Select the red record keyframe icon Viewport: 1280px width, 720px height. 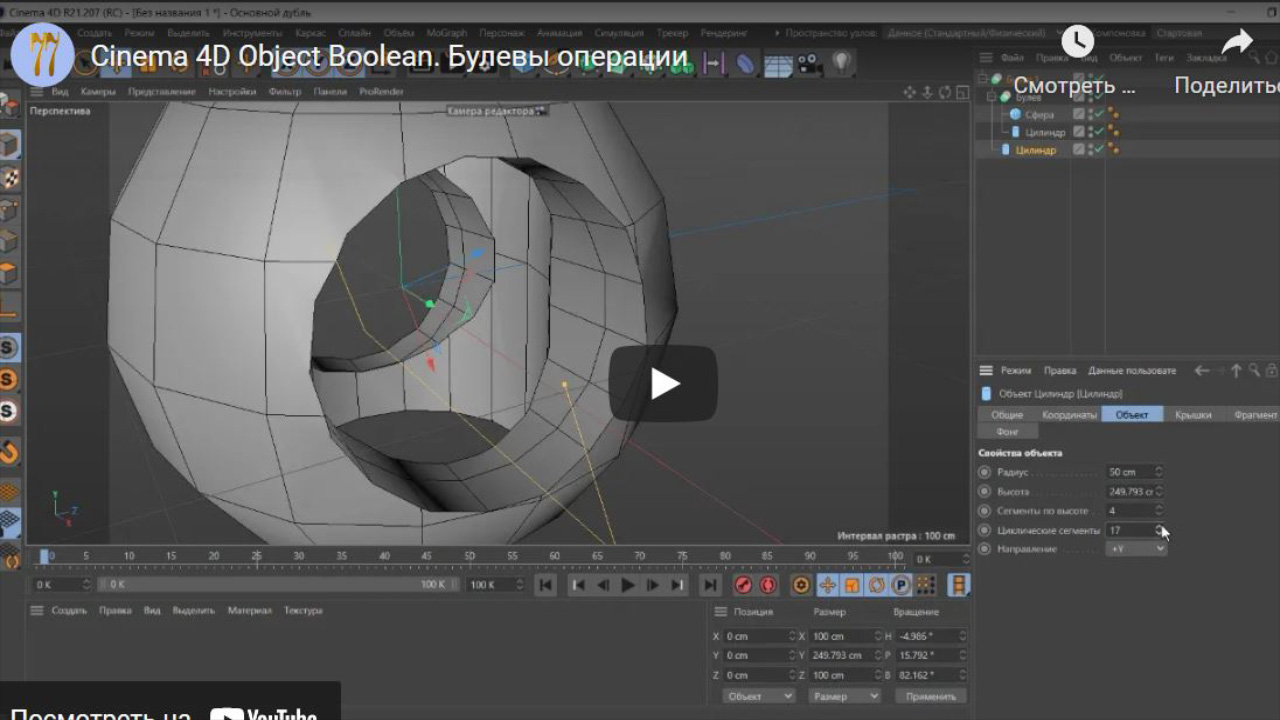[x=742, y=584]
